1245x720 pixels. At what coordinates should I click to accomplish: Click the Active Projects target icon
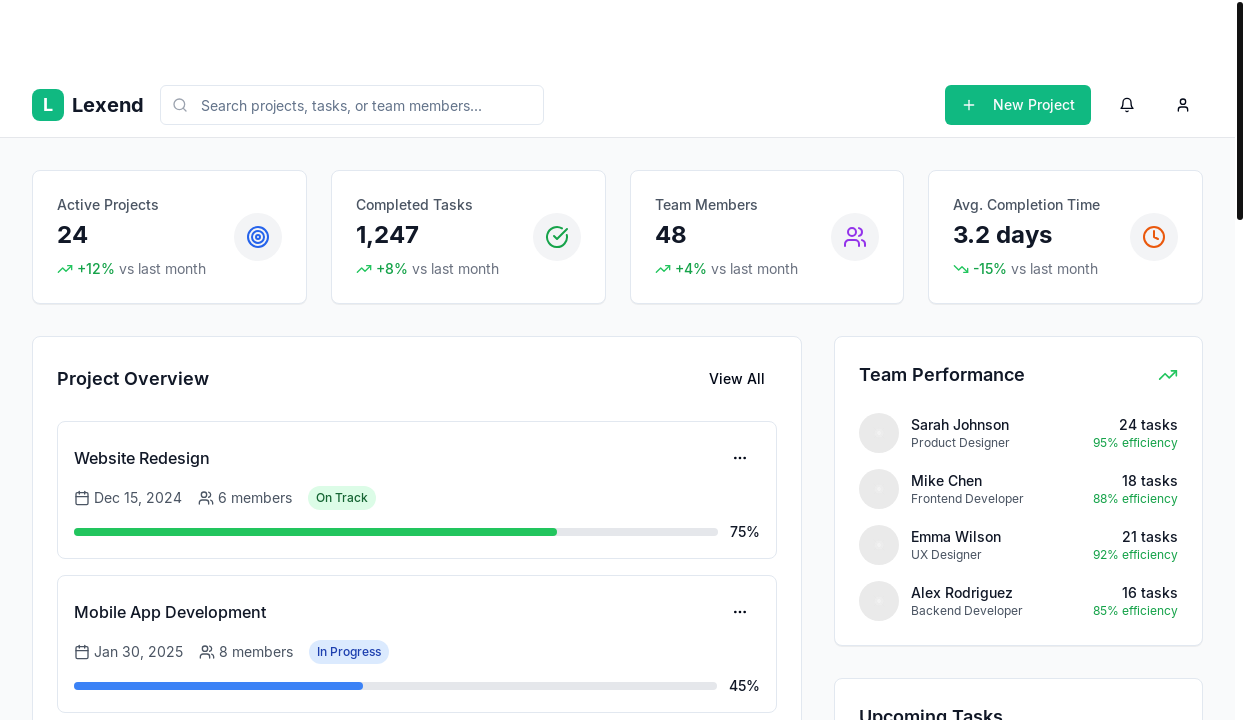click(258, 237)
